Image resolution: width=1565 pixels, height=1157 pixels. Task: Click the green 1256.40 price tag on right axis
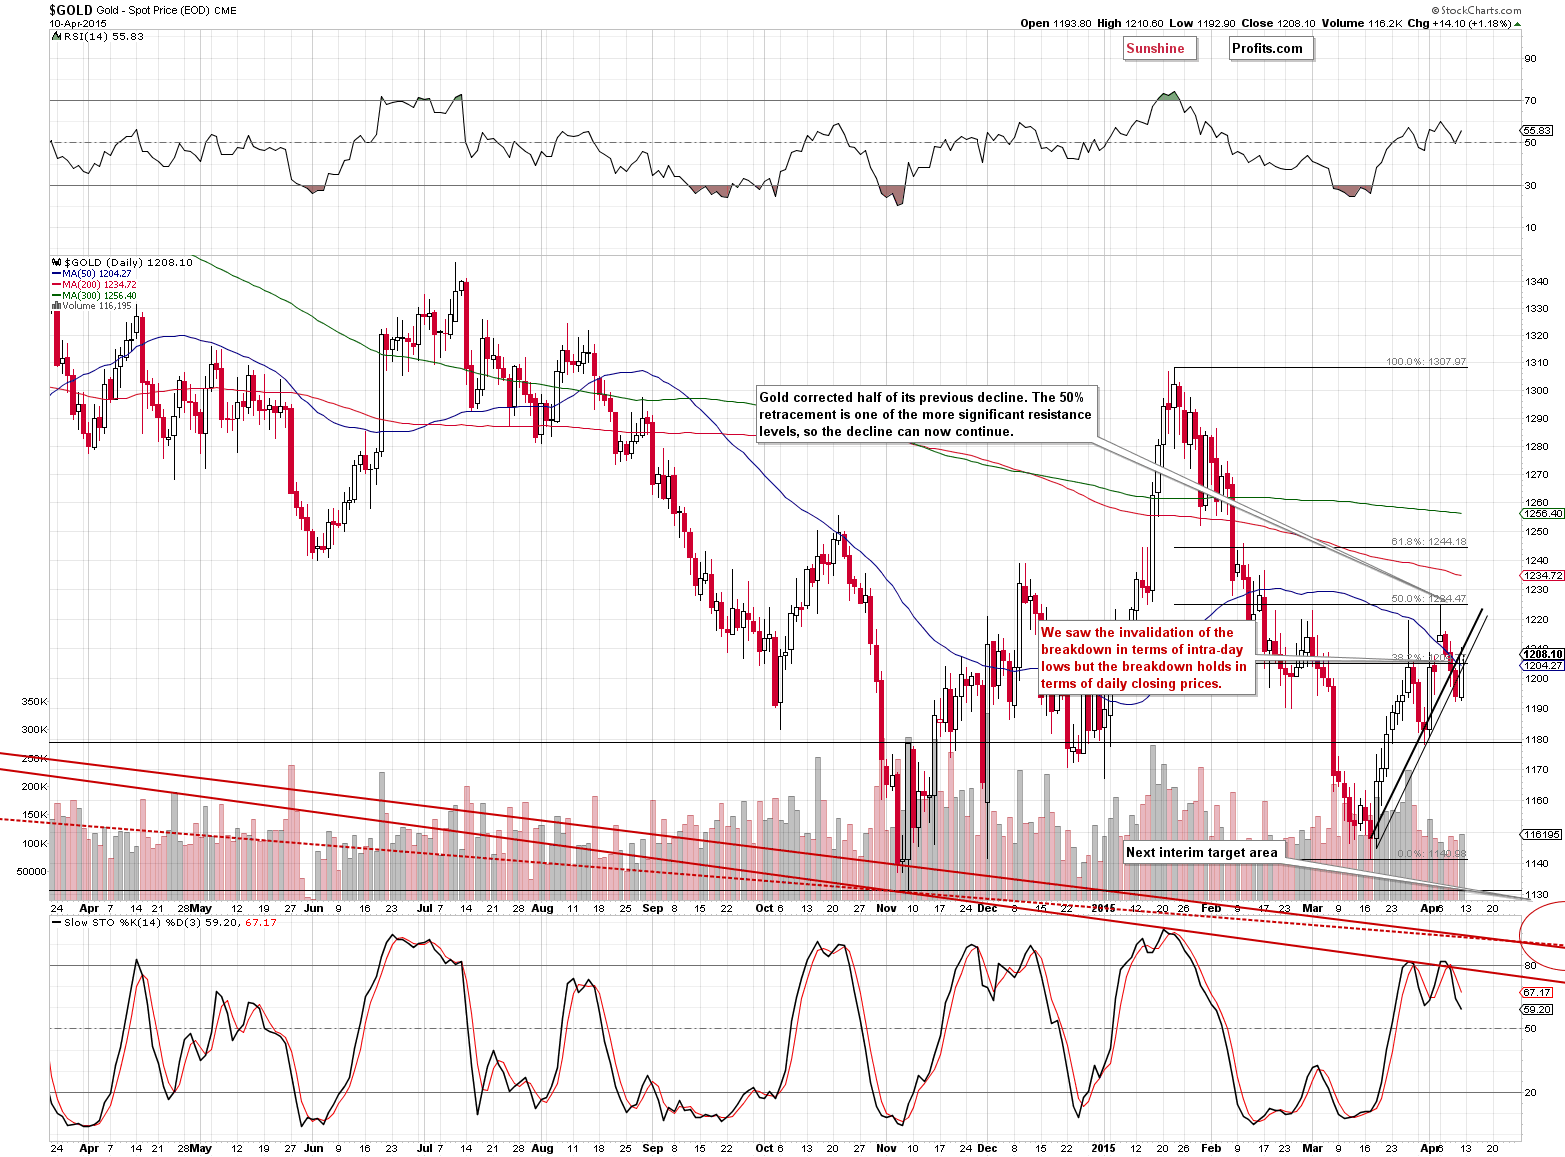coord(1542,514)
